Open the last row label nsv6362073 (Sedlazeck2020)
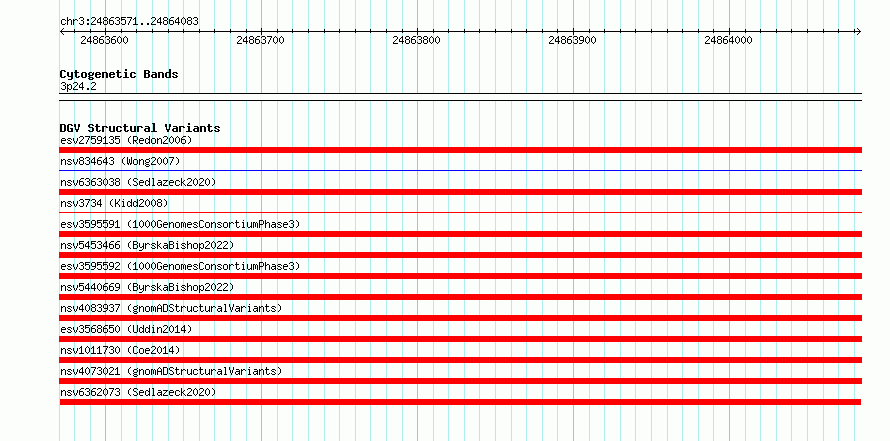 [138, 392]
